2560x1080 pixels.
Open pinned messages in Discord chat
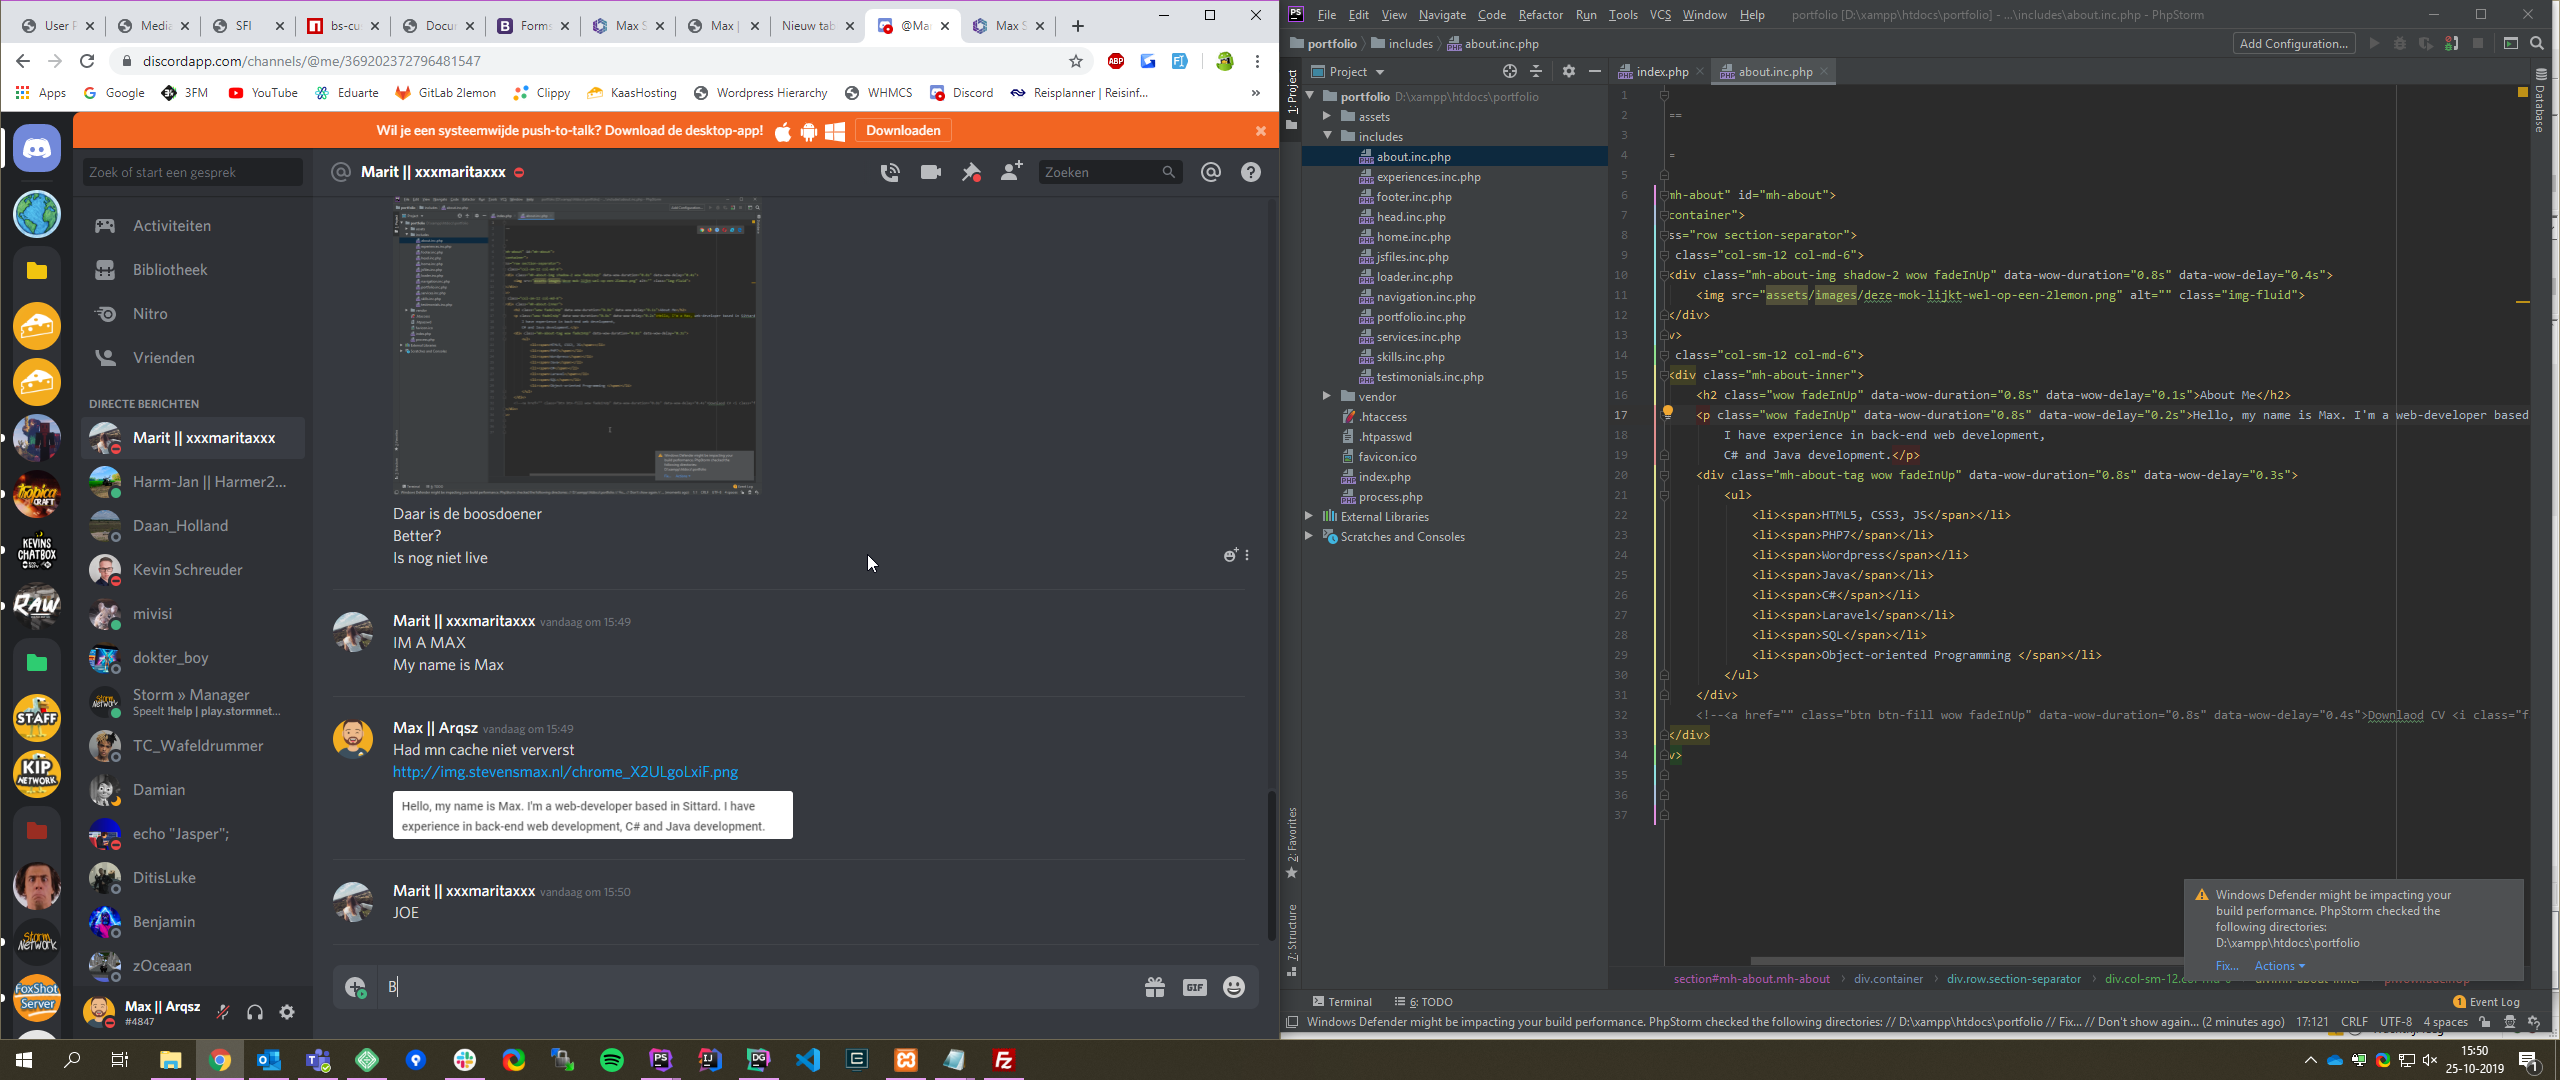tap(971, 172)
